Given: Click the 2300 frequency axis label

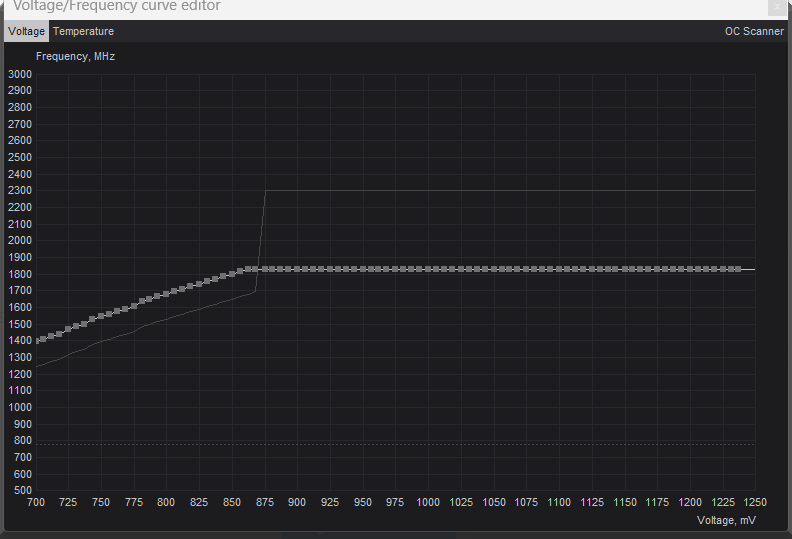Looking at the screenshot, I should click(x=20, y=190).
